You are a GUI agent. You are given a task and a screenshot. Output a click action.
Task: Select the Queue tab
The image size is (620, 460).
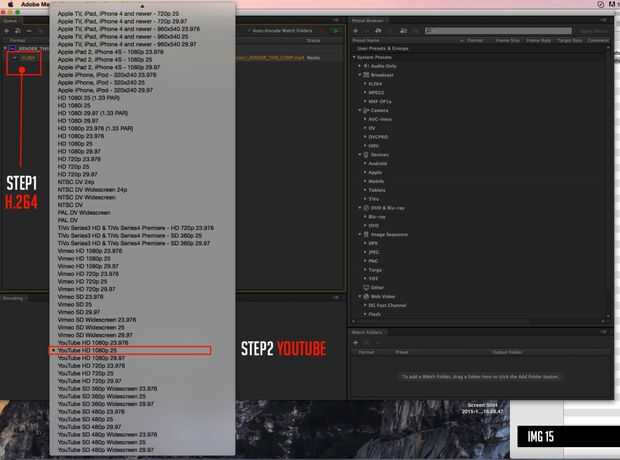click(x=10, y=20)
